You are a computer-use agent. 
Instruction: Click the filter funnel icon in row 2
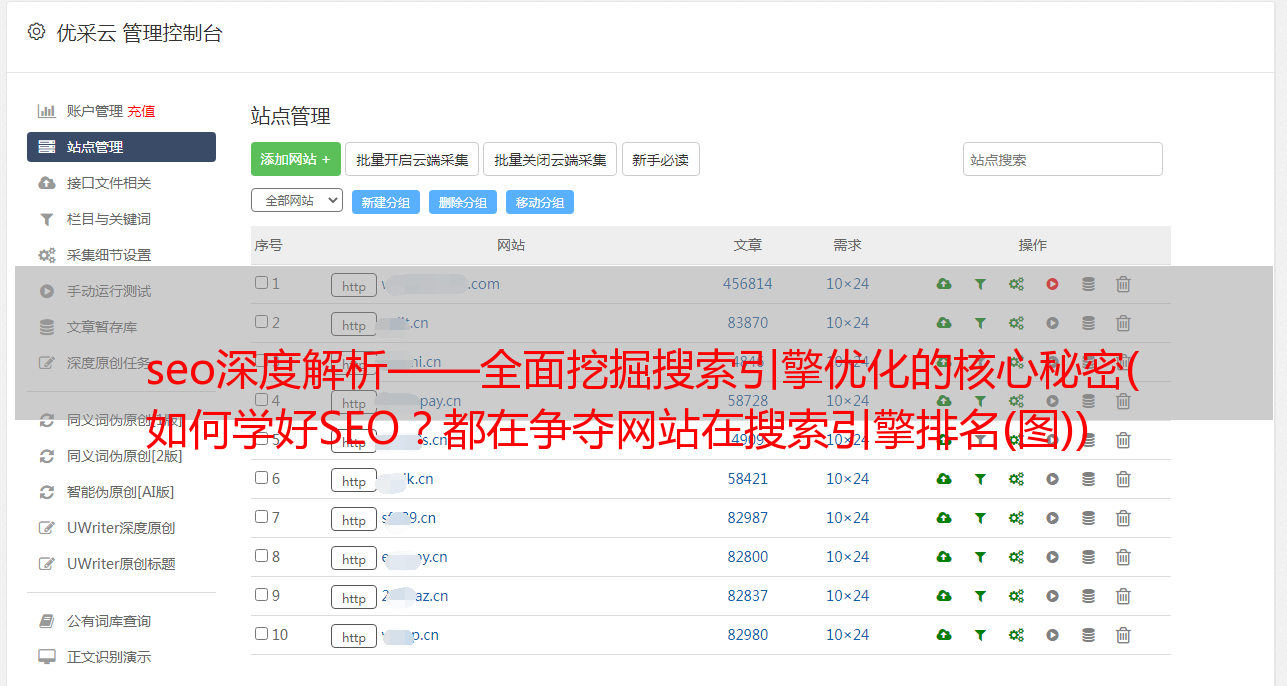[x=980, y=323]
